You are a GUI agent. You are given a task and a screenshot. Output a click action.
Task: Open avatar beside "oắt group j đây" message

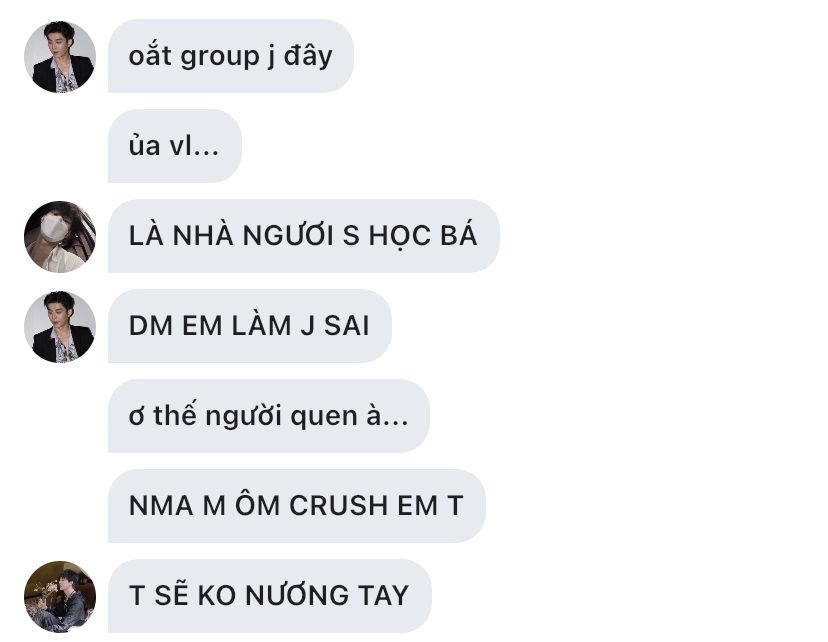[x=60, y=56]
